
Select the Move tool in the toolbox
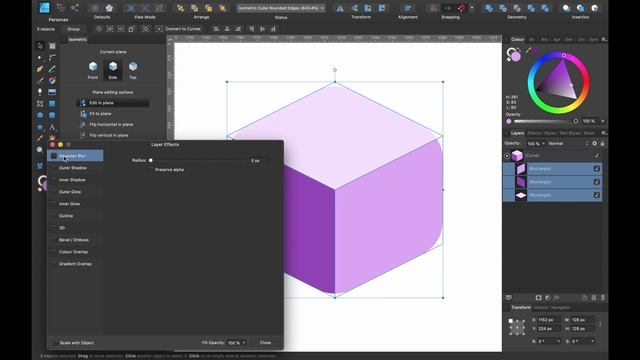(x=40, y=46)
